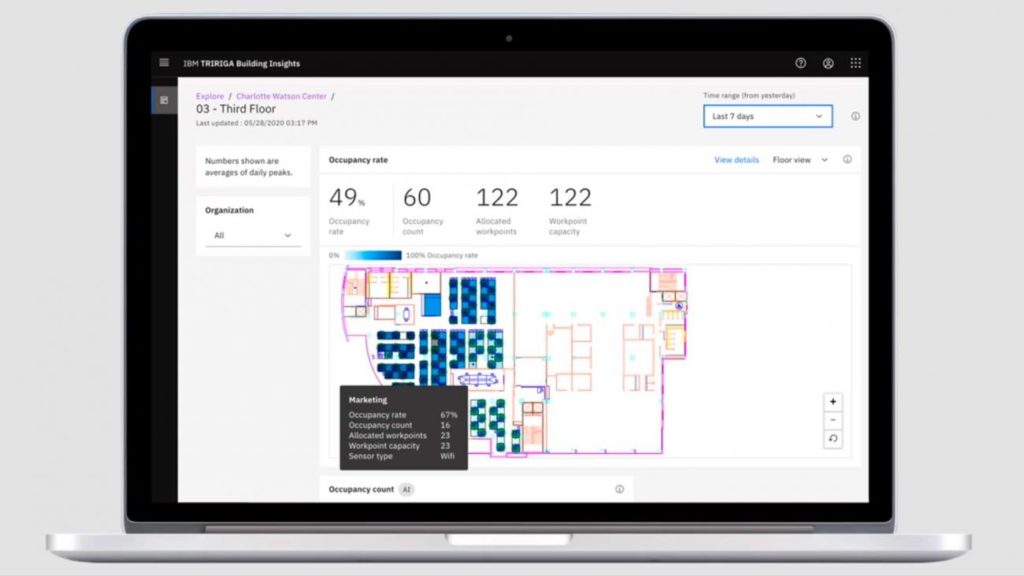Select the building icon in left sidebar
Viewport: 1024px width, 576px height.
(164, 101)
